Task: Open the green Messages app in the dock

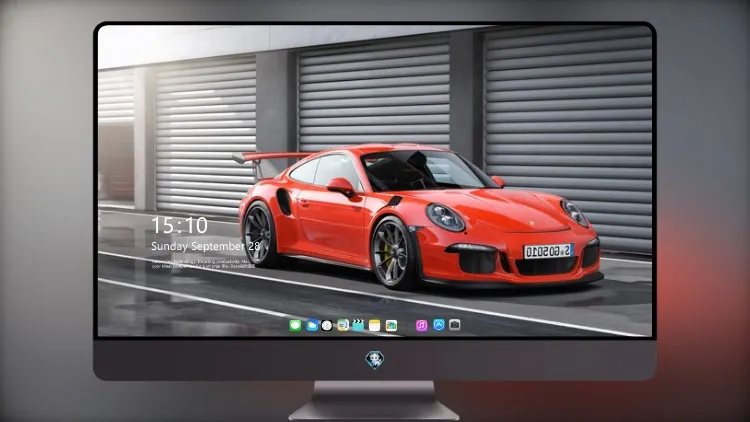Action: pos(295,326)
